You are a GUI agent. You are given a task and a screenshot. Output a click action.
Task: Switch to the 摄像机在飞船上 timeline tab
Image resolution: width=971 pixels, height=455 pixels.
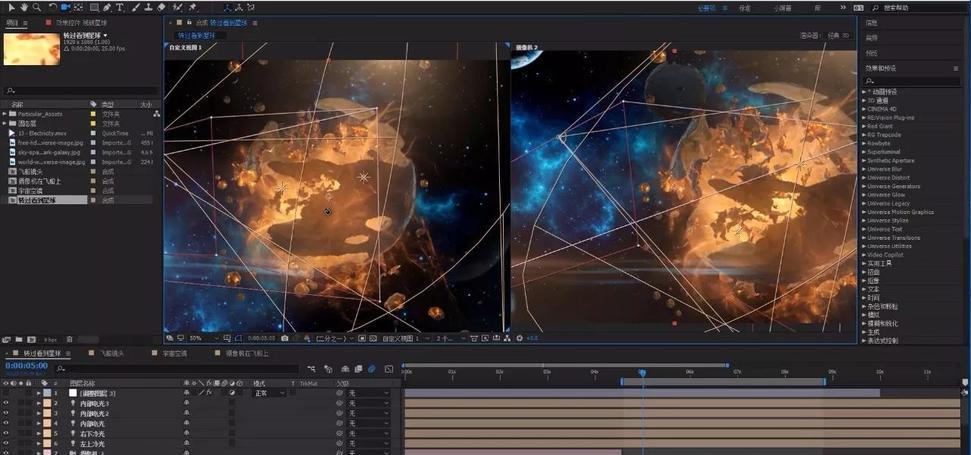246,353
